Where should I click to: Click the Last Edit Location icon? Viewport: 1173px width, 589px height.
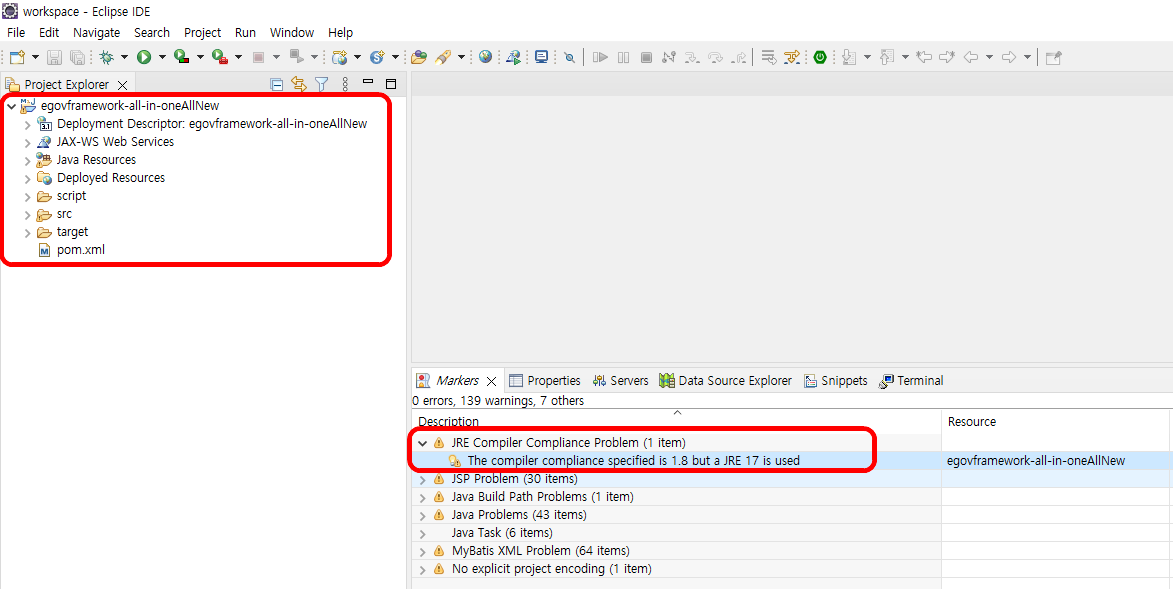click(925, 57)
